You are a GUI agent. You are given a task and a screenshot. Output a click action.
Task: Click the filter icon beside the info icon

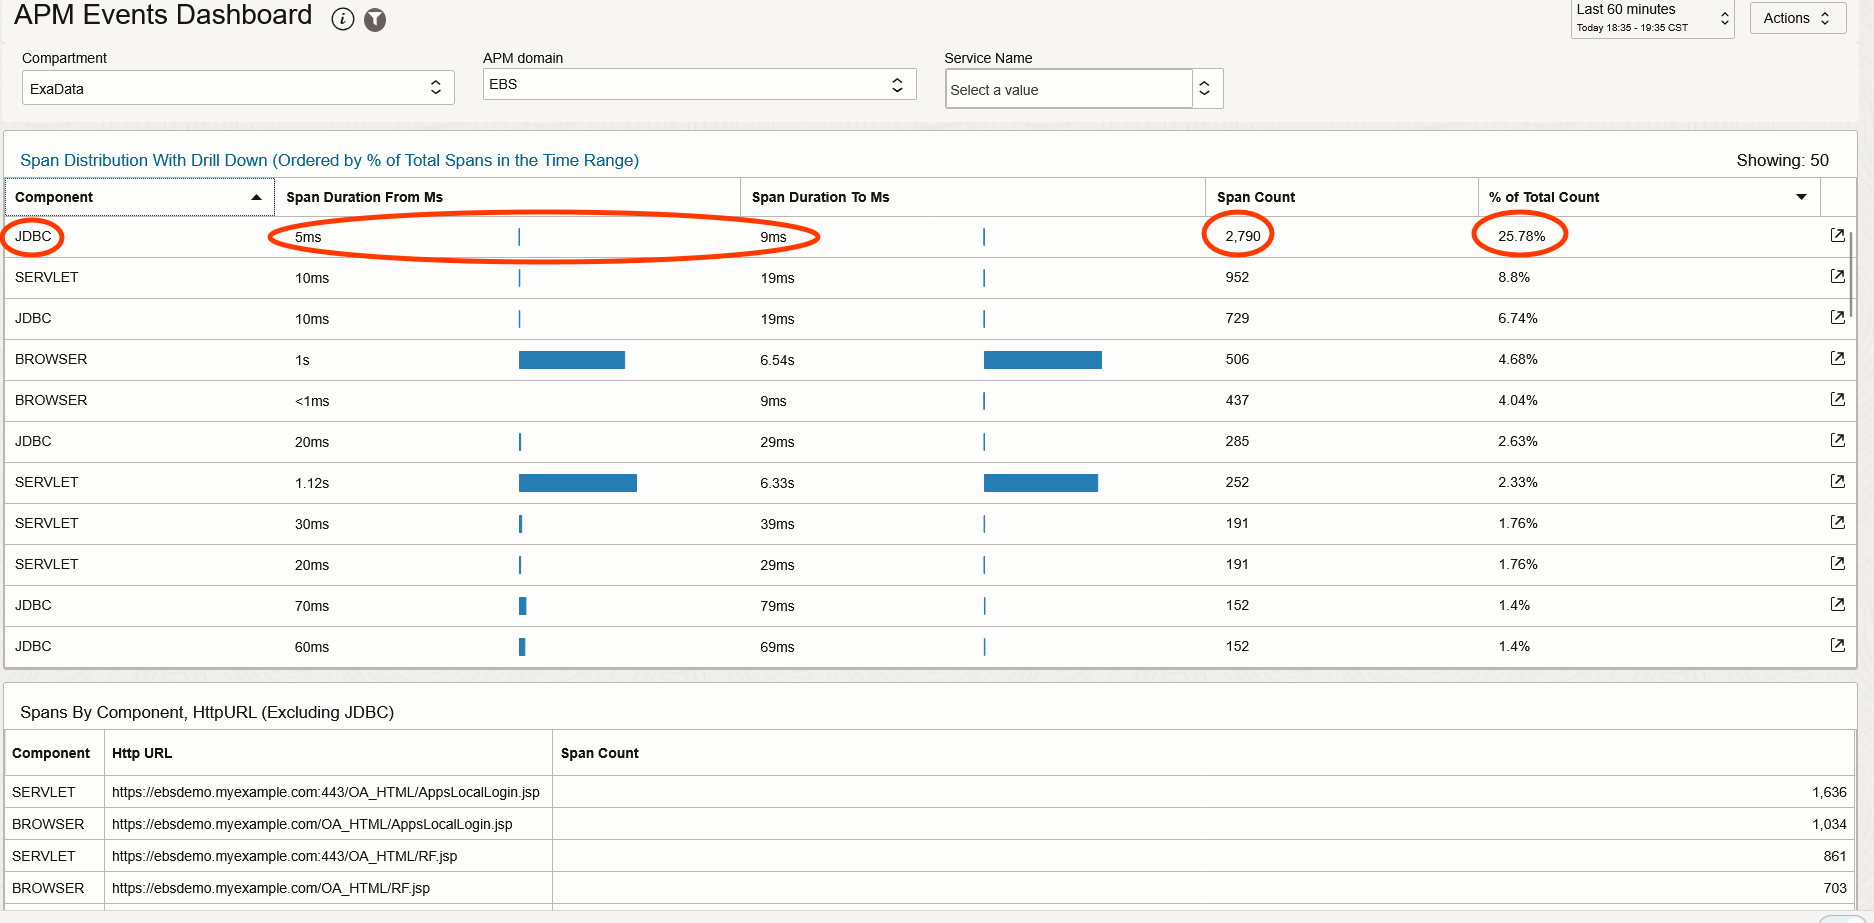[375, 18]
